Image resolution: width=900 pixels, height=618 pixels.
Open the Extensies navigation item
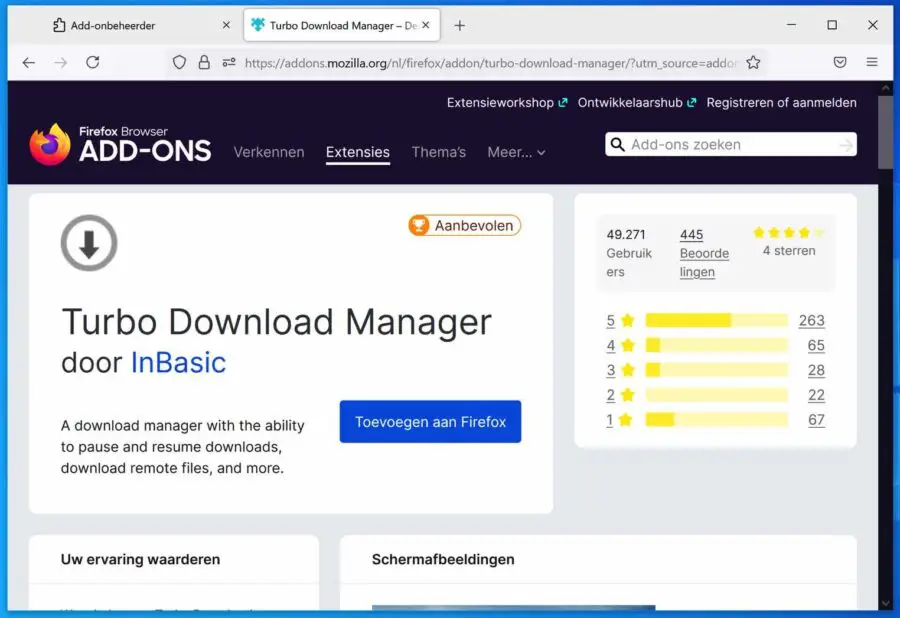(358, 152)
